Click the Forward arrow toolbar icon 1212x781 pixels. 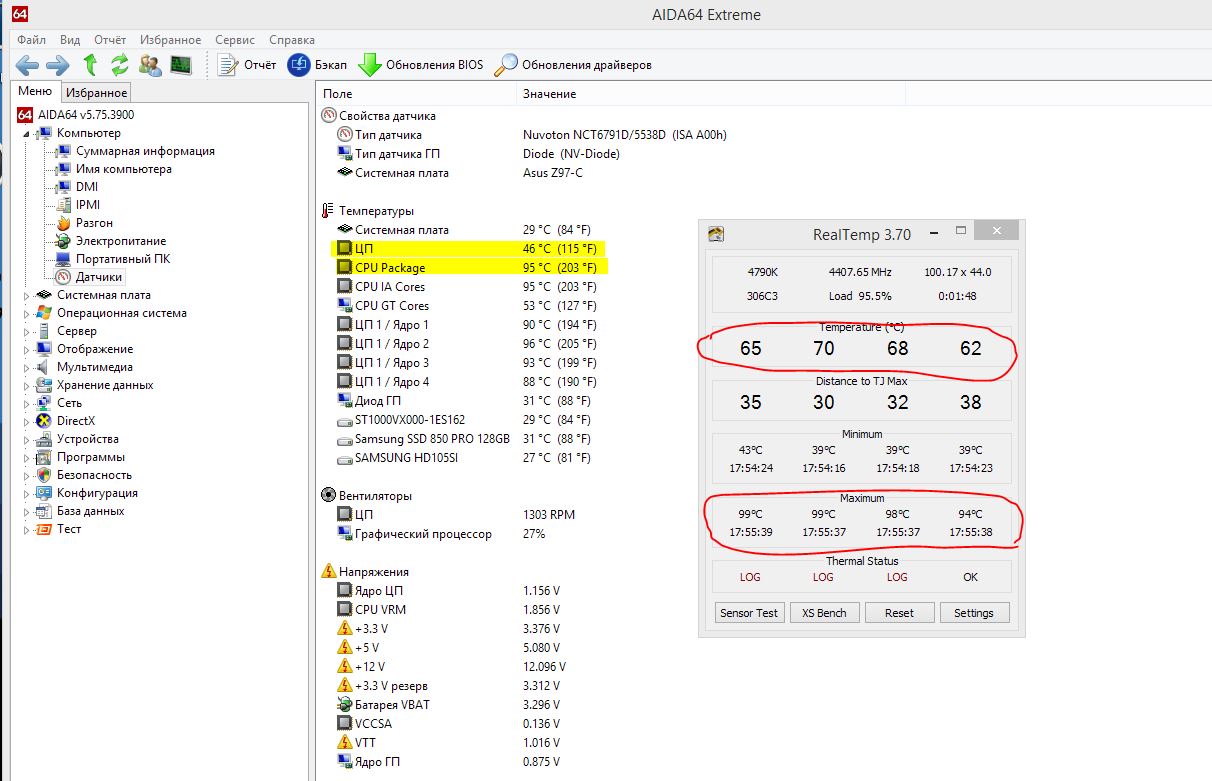coord(57,65)
